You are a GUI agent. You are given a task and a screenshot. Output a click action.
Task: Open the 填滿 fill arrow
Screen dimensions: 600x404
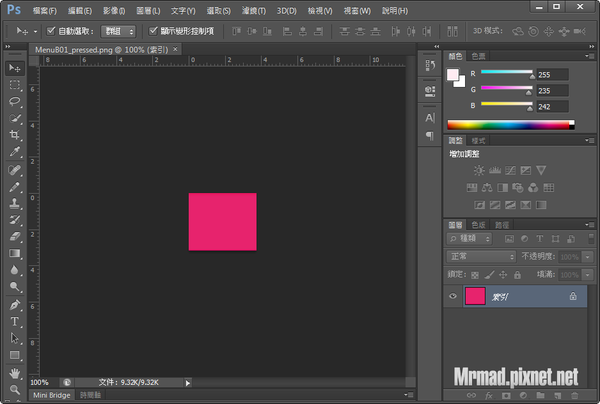[587, 275]
